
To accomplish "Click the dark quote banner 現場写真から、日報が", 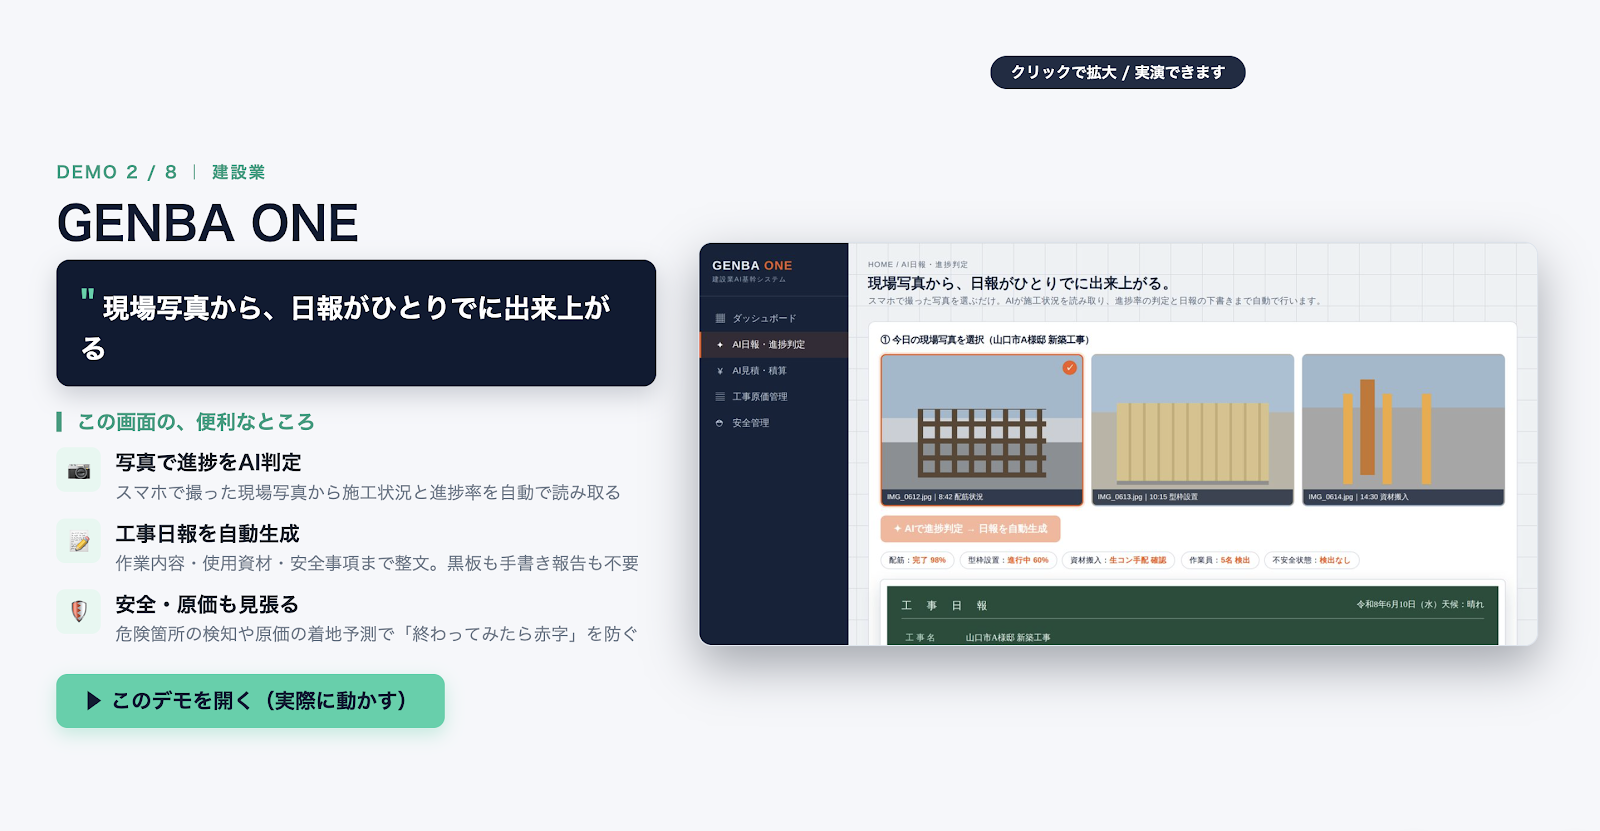I will tap(356, 323).
